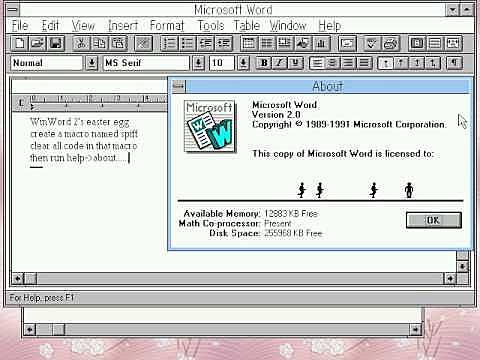
Task: Click the Open file toolbar icon
Action: point(38,43)
